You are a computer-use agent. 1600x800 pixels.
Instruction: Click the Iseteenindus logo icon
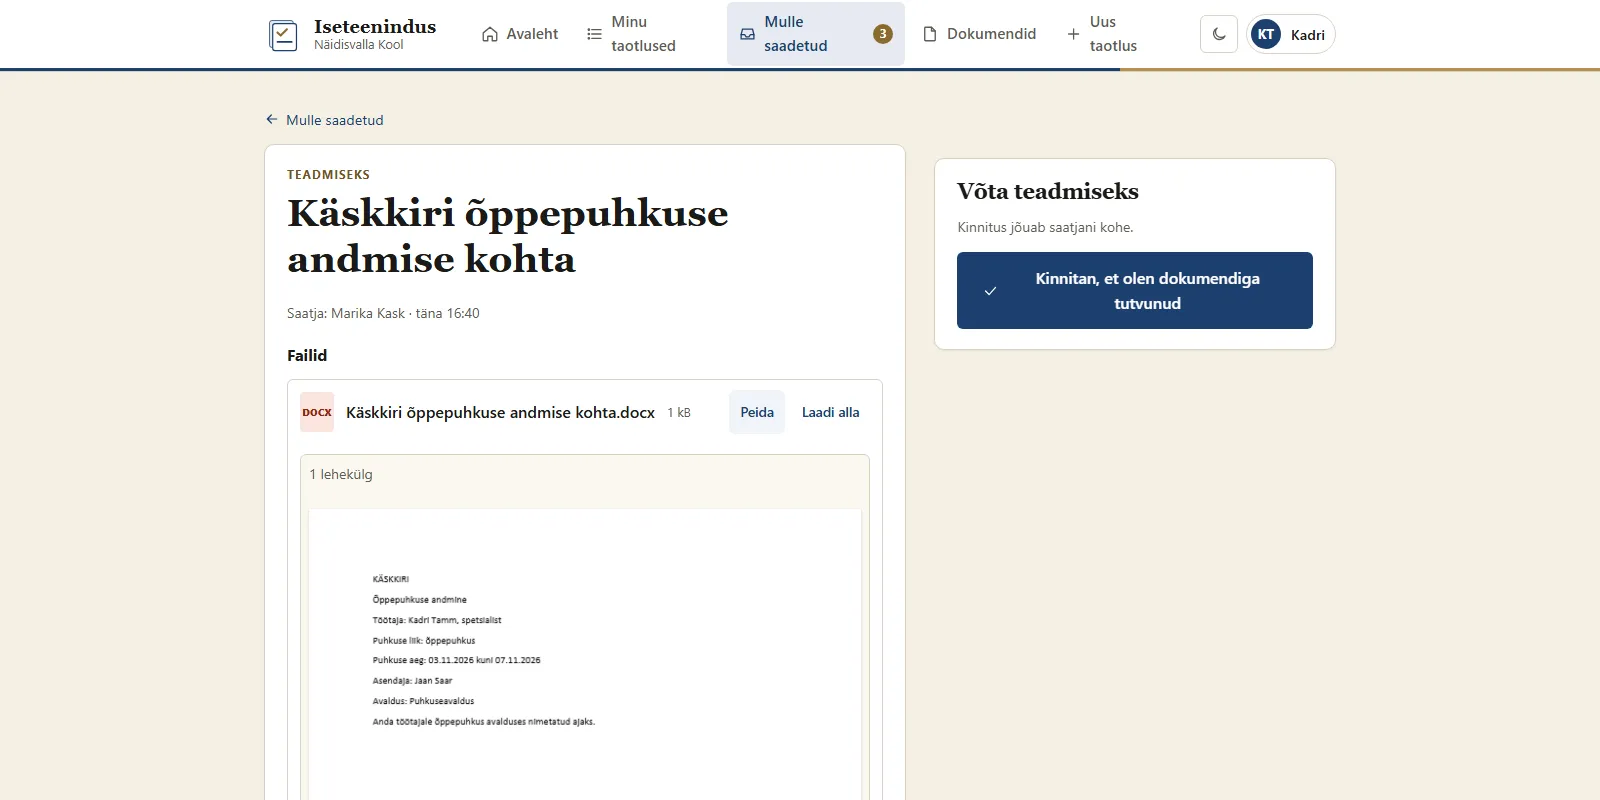283,35
